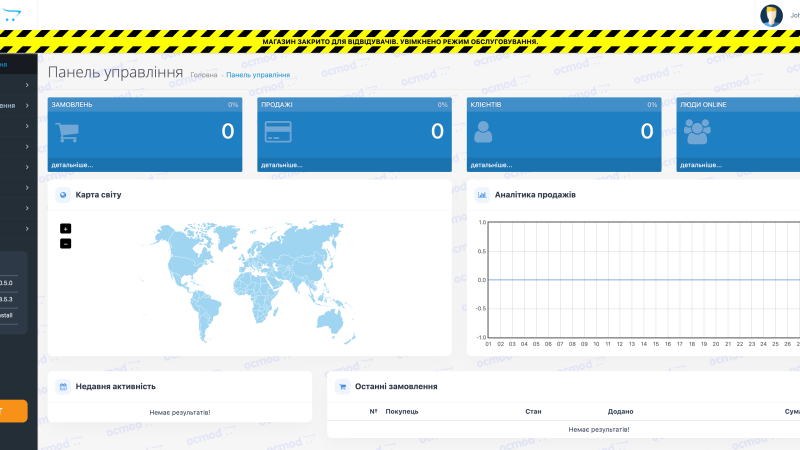Click ЗАМОВЛЕНЬ tile title
The height and width of the screenshot is (450, 800).
tap(72, 105)
